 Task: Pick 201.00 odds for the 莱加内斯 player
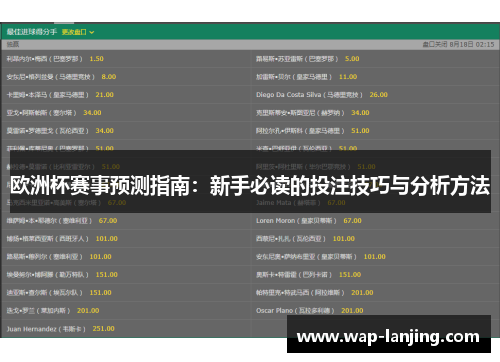click(x=88, y=311)
